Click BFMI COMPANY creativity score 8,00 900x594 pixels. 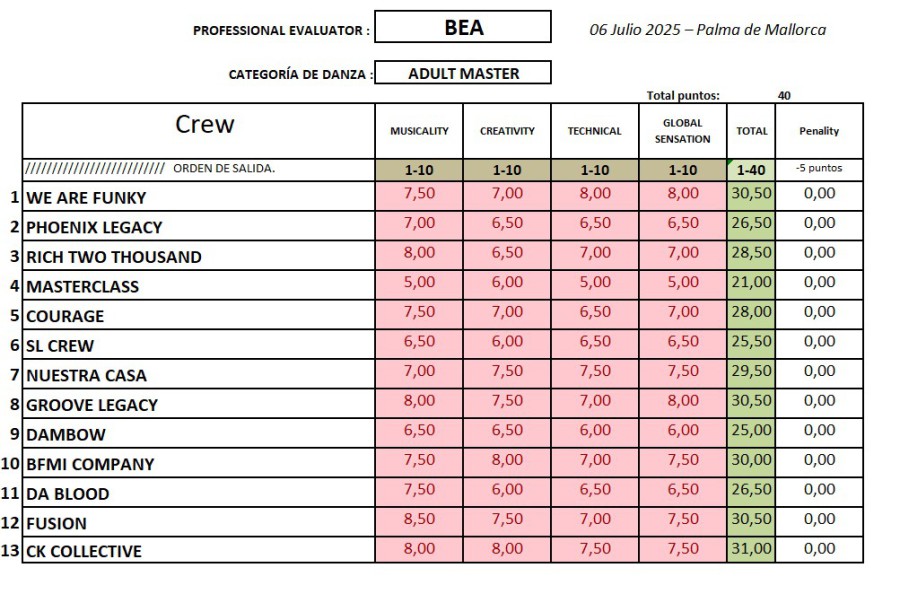pyautogui.click(x=507, y=460)
